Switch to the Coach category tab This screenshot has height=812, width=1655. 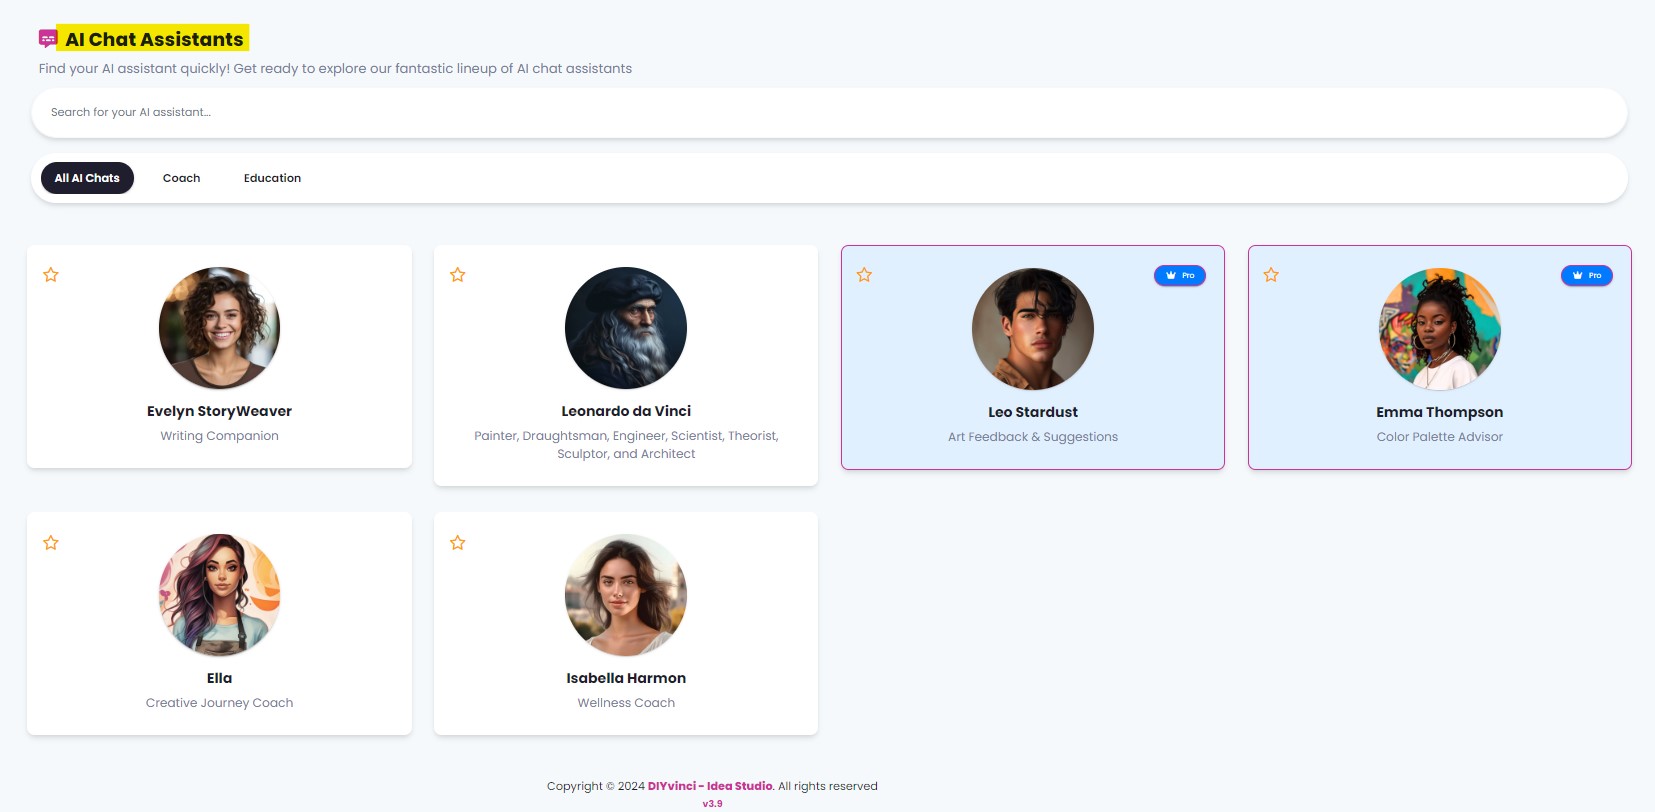click(182, 178)
